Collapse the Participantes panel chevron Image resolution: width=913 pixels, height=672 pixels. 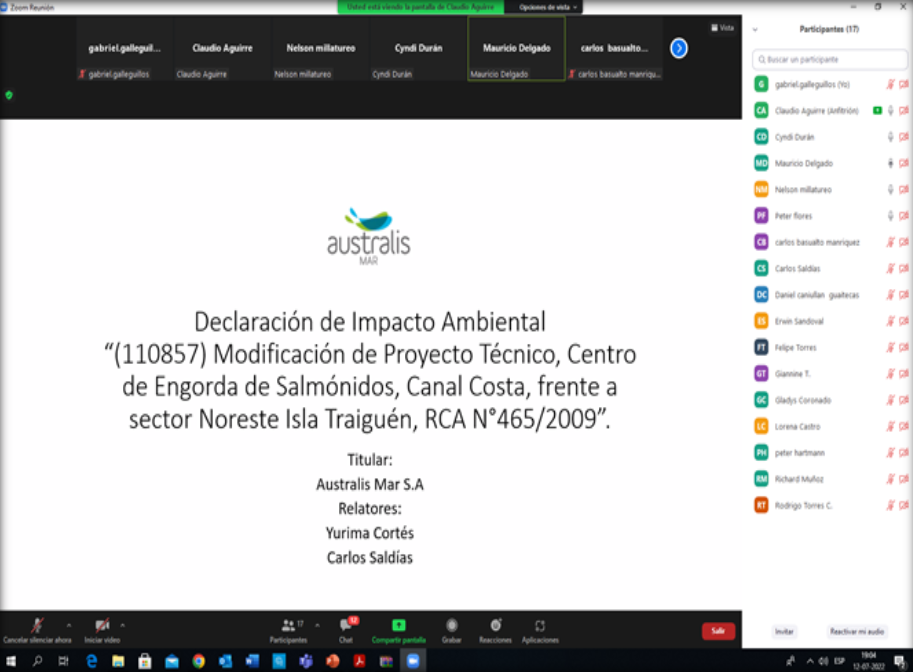coord(755,29)
